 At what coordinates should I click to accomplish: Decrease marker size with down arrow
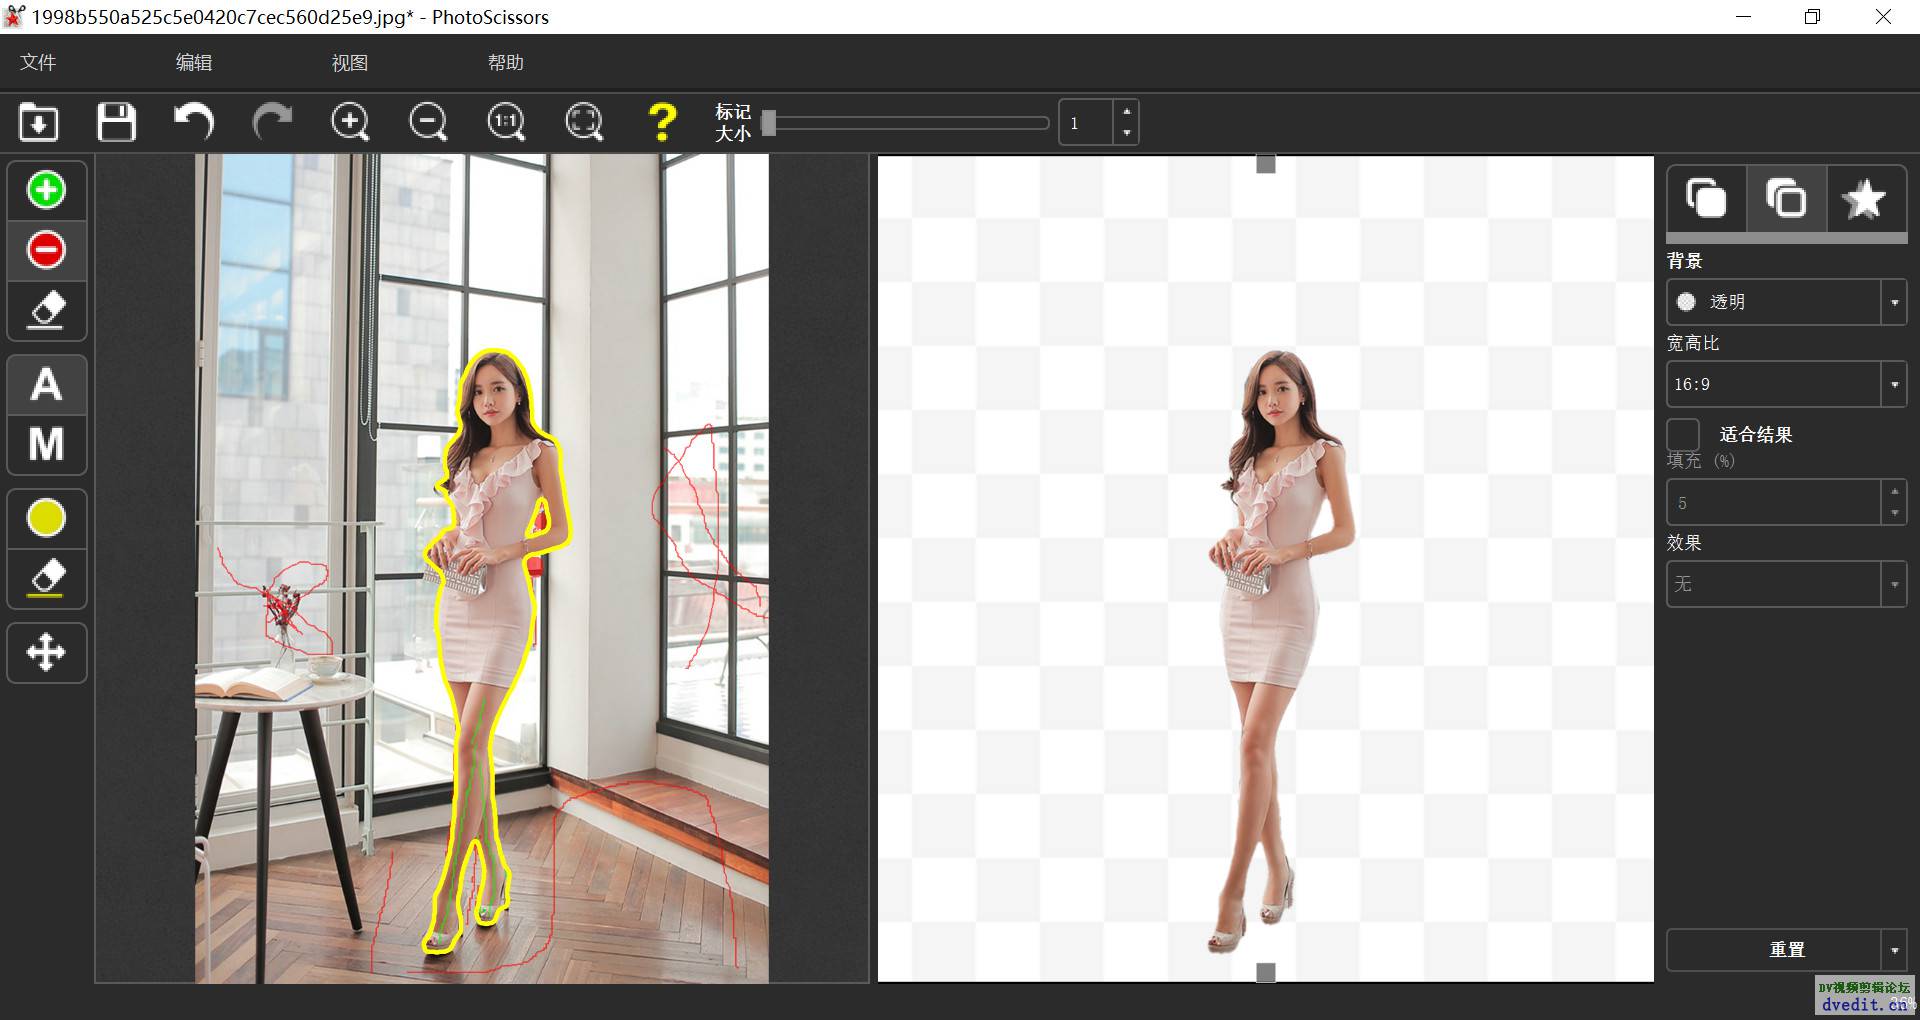[x=1127, y=133]
